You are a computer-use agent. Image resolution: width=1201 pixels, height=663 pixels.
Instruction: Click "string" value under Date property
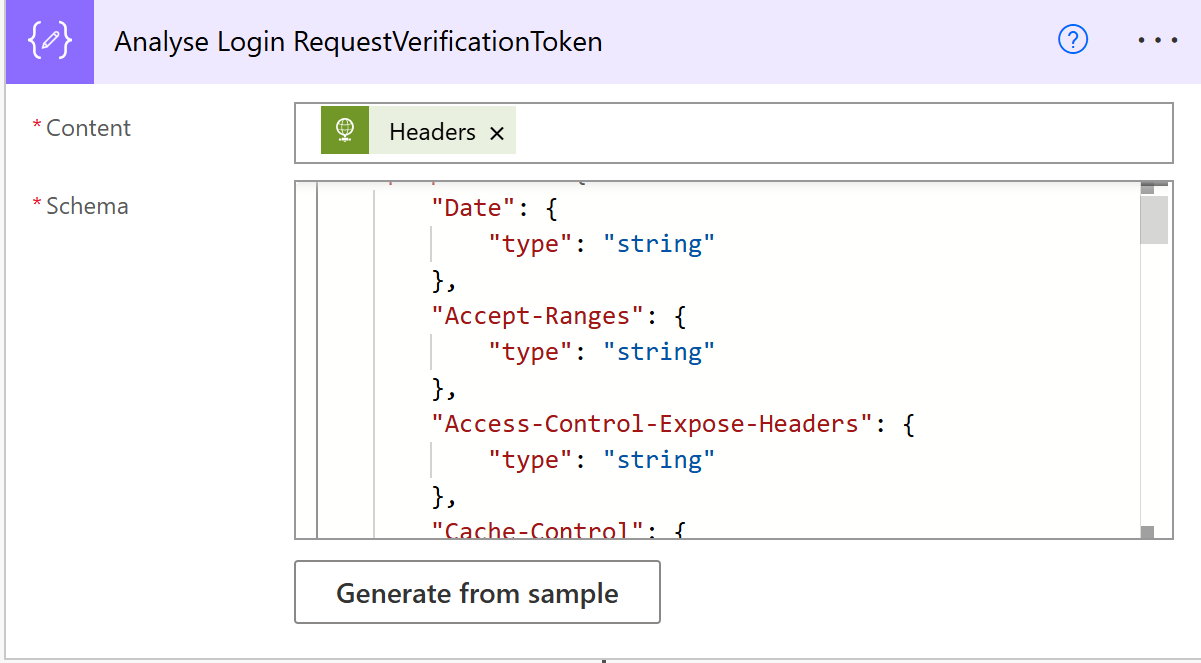click(x=659, y=244)
